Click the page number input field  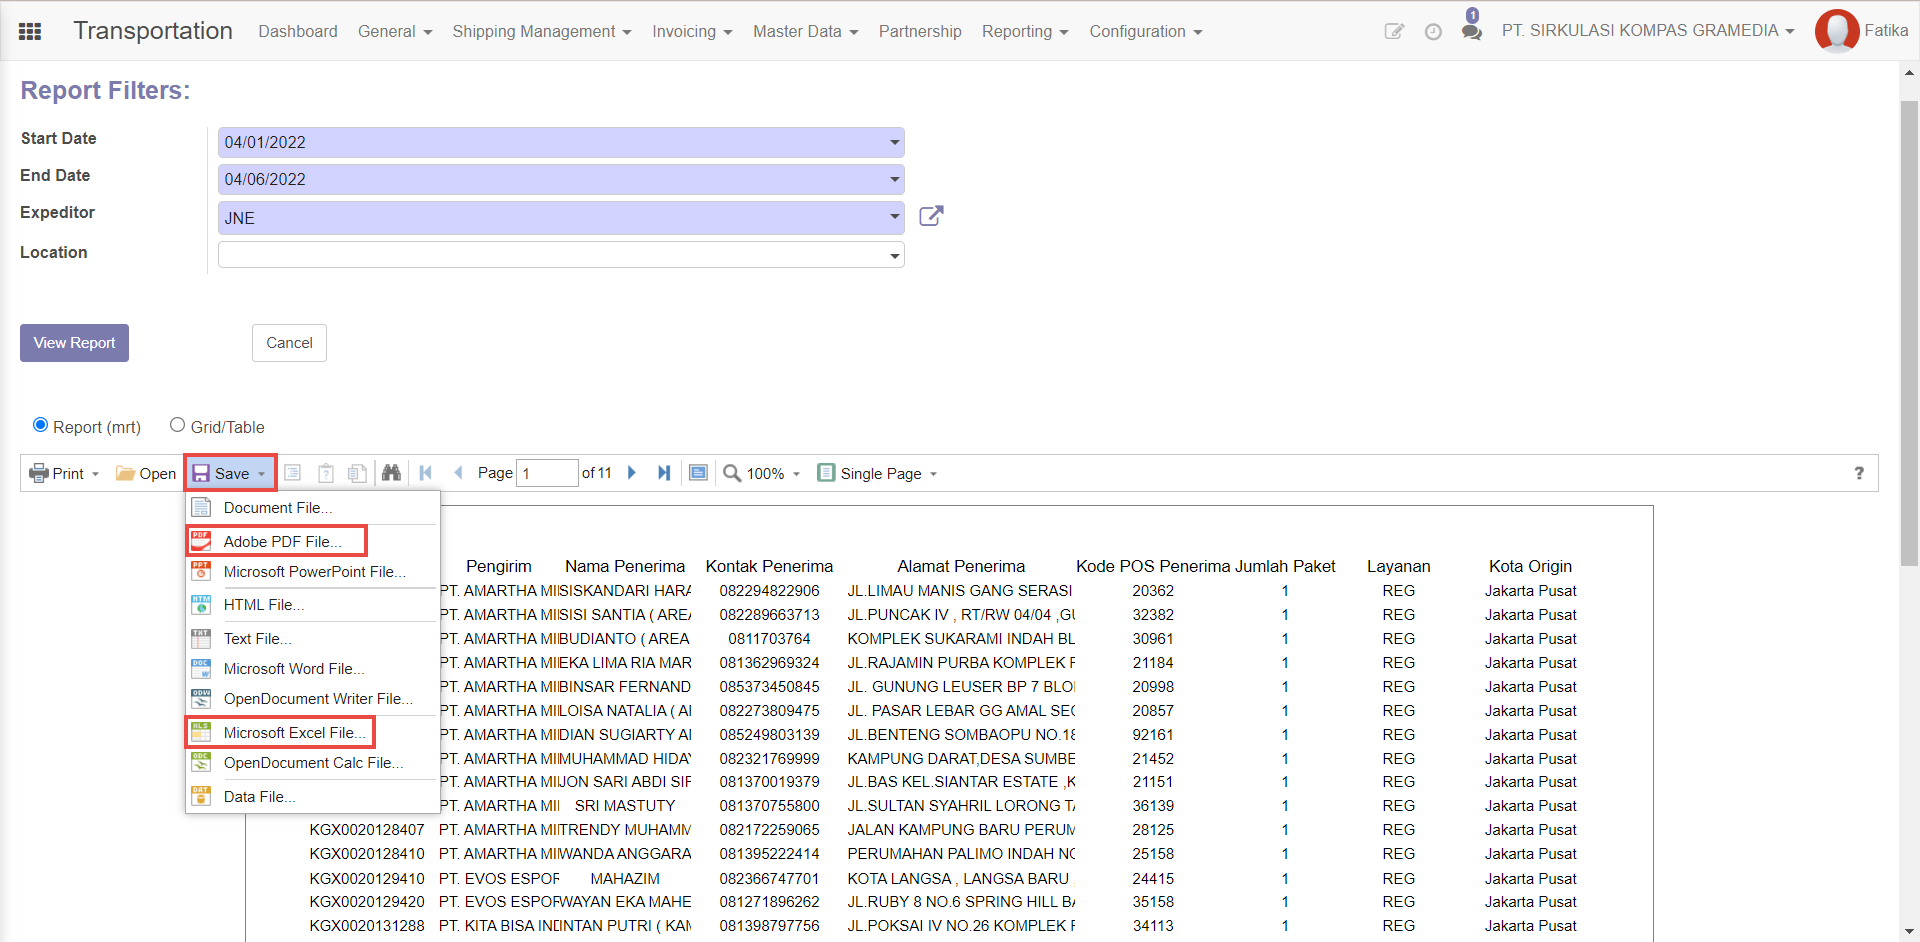547,473
